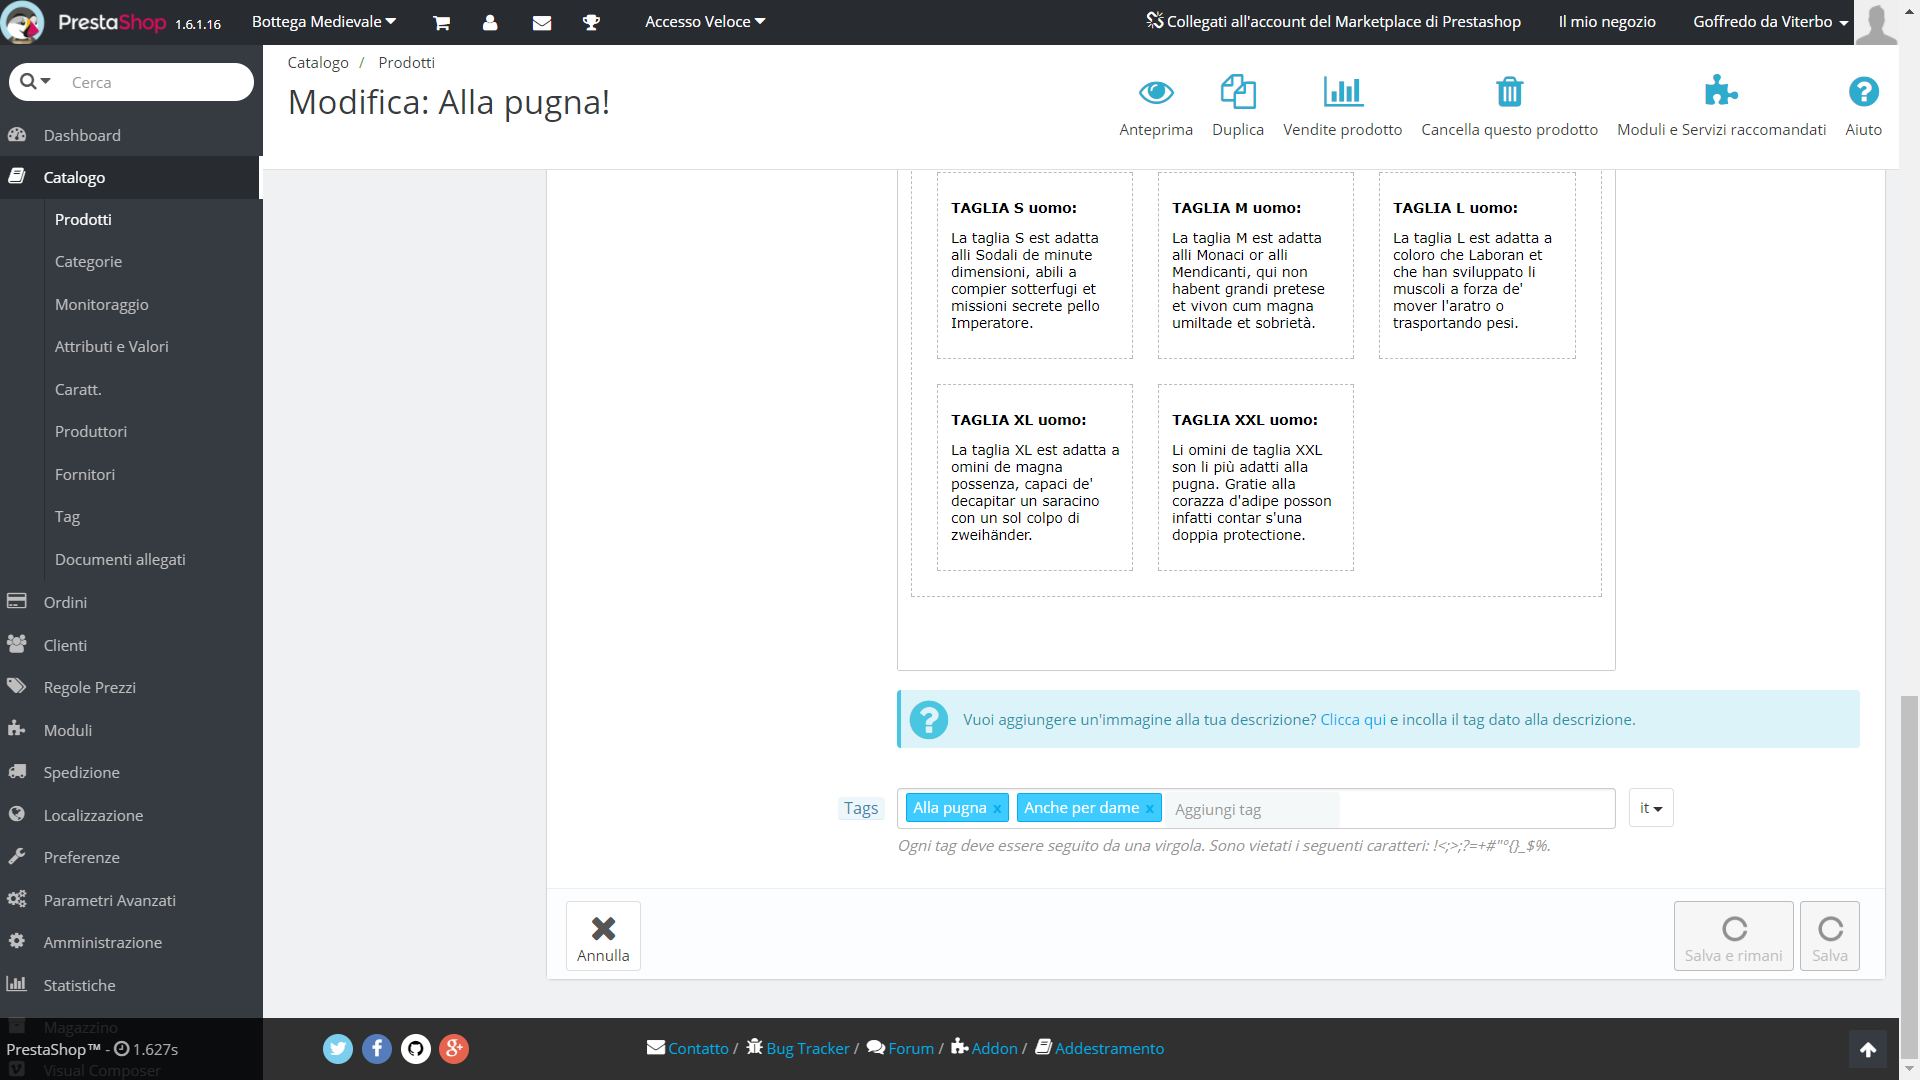Click the Anteprima eye icon
The height and width of the screenshot is (1080, 1920).
pyautogui.click(x=1156, y=93)
